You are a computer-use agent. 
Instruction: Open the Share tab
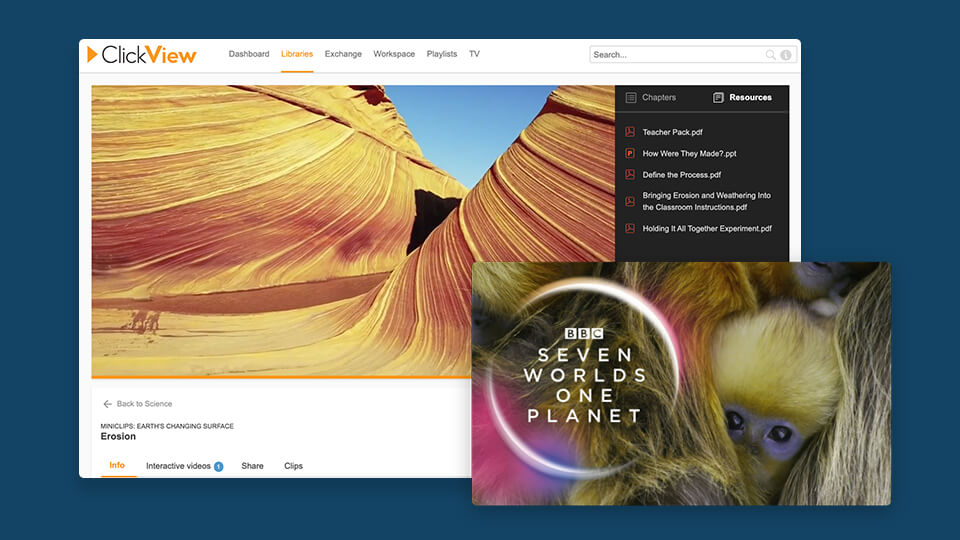(x=252, y=466)
